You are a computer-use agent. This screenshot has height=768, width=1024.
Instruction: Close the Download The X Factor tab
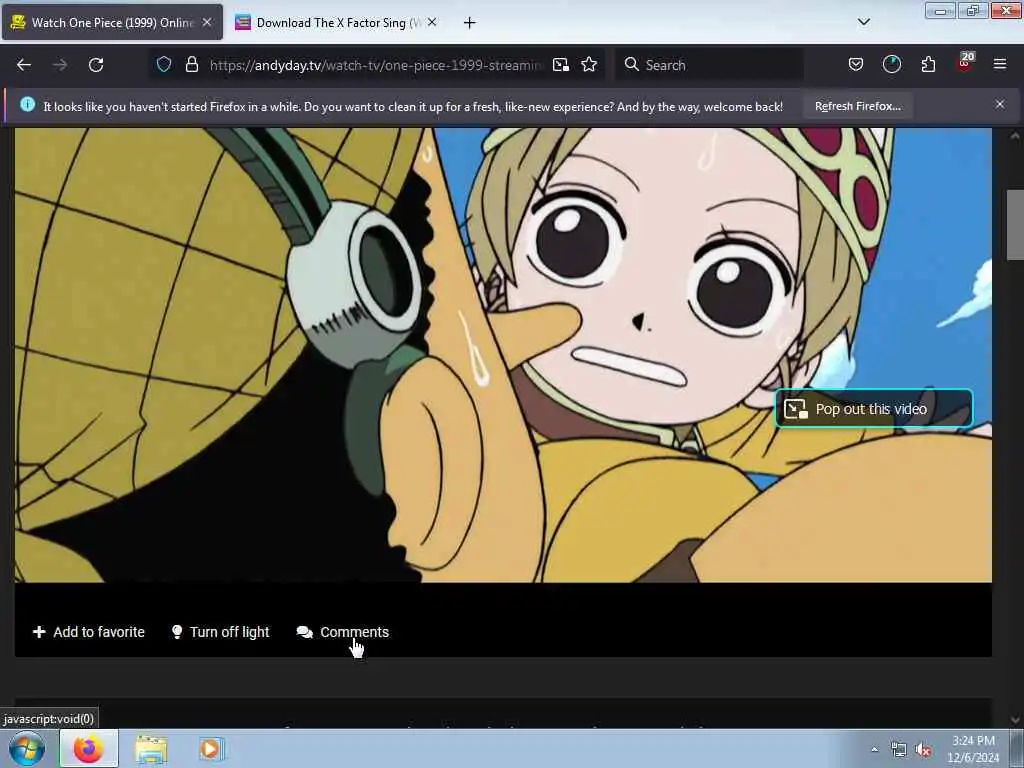(x=432, y=22)
